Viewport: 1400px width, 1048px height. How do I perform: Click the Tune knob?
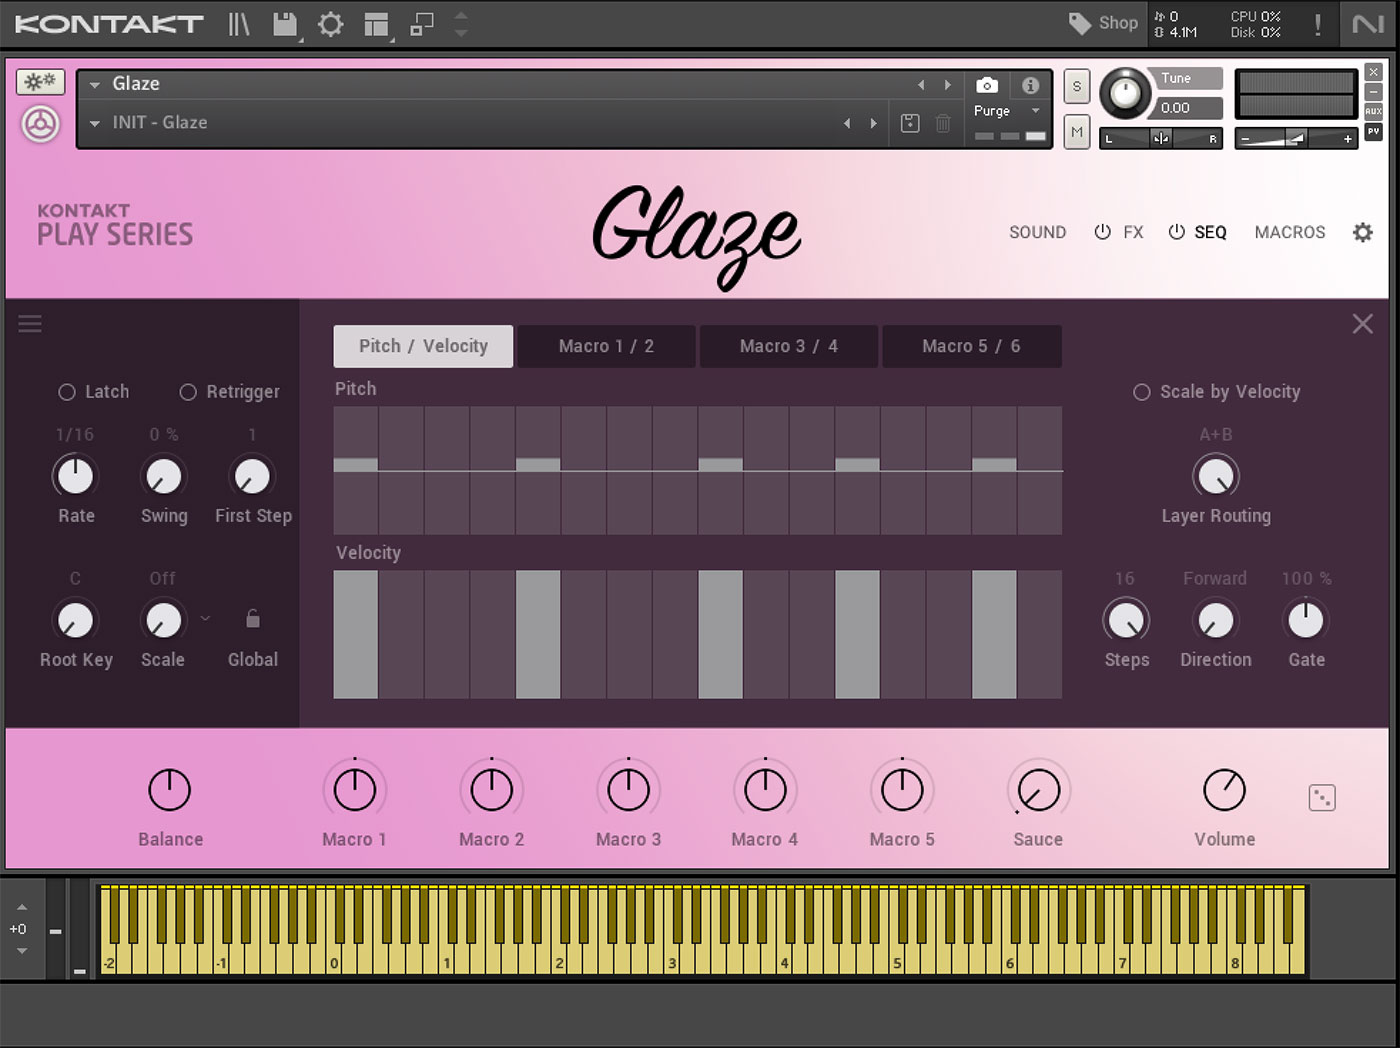point(1125,93)
